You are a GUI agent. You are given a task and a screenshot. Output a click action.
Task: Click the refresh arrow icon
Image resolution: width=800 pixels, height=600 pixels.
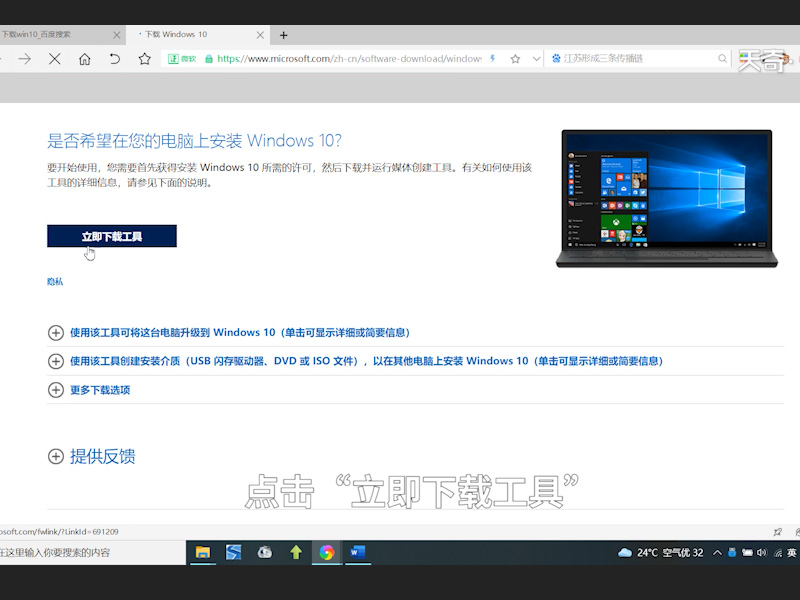point(112,58)
